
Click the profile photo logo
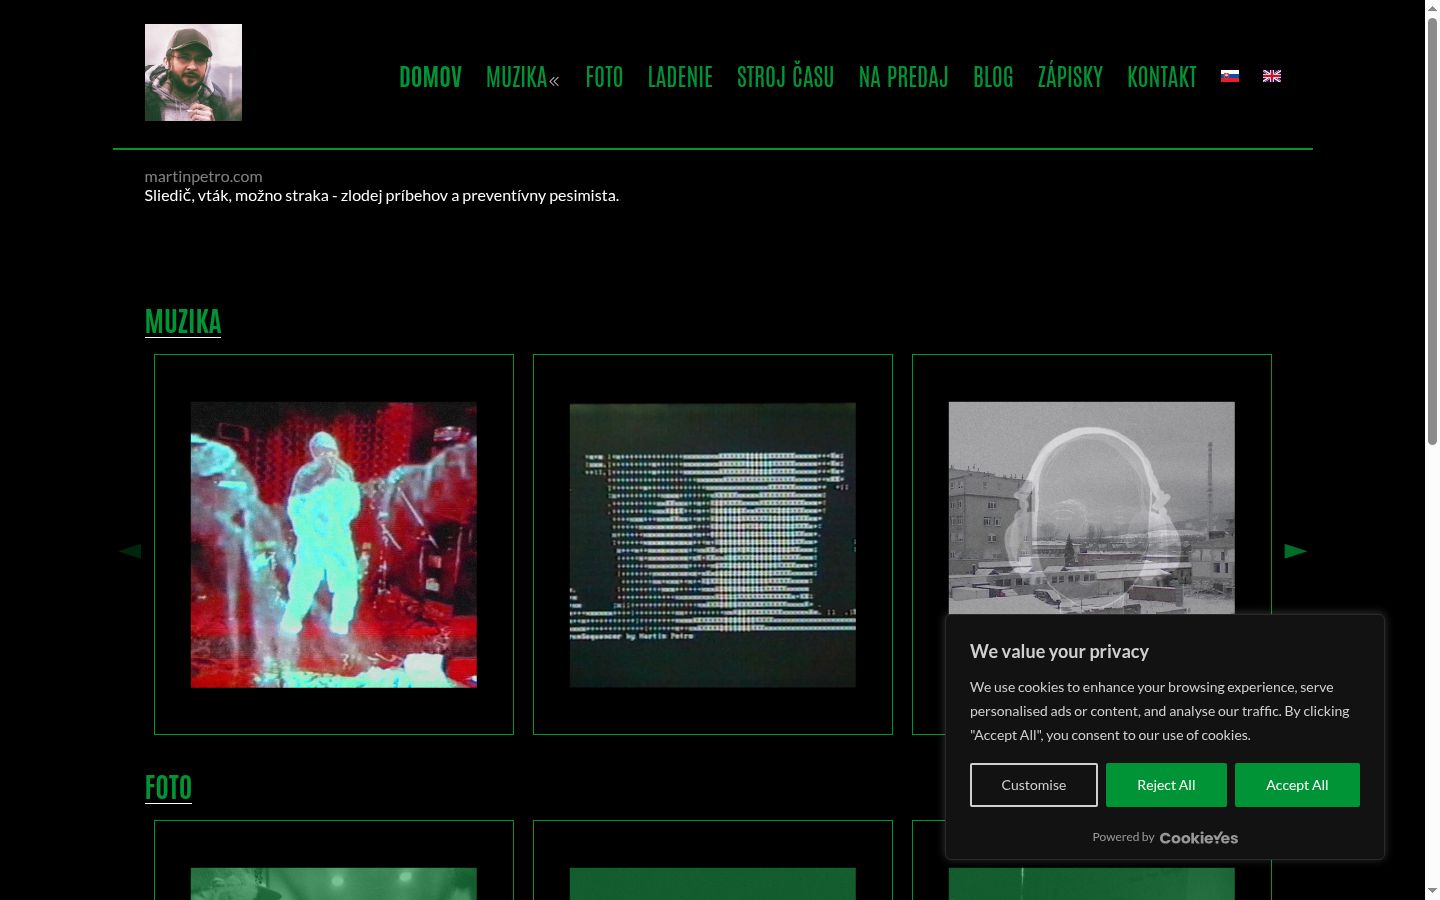193,72
